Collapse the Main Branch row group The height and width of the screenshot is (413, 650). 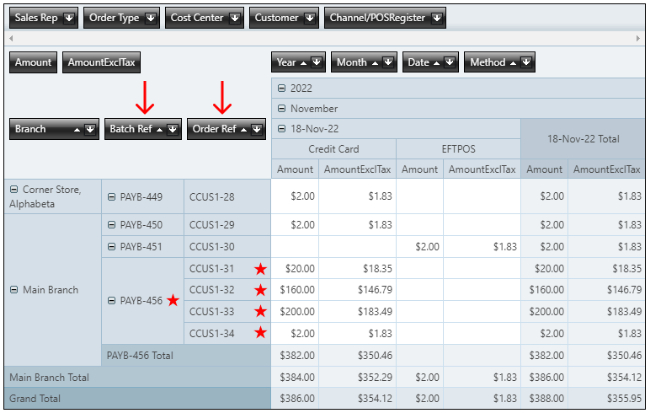[x=13, y=290]
